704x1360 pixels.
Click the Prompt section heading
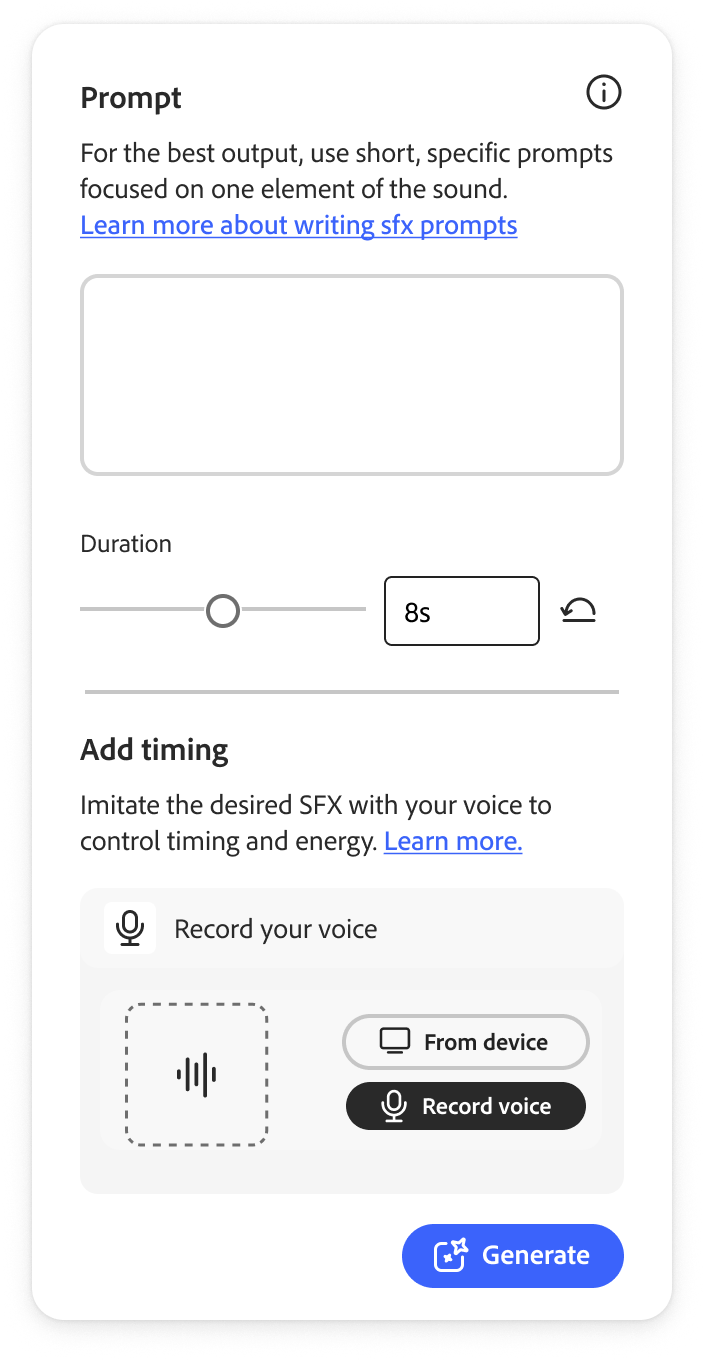click(x=130, y=97)
